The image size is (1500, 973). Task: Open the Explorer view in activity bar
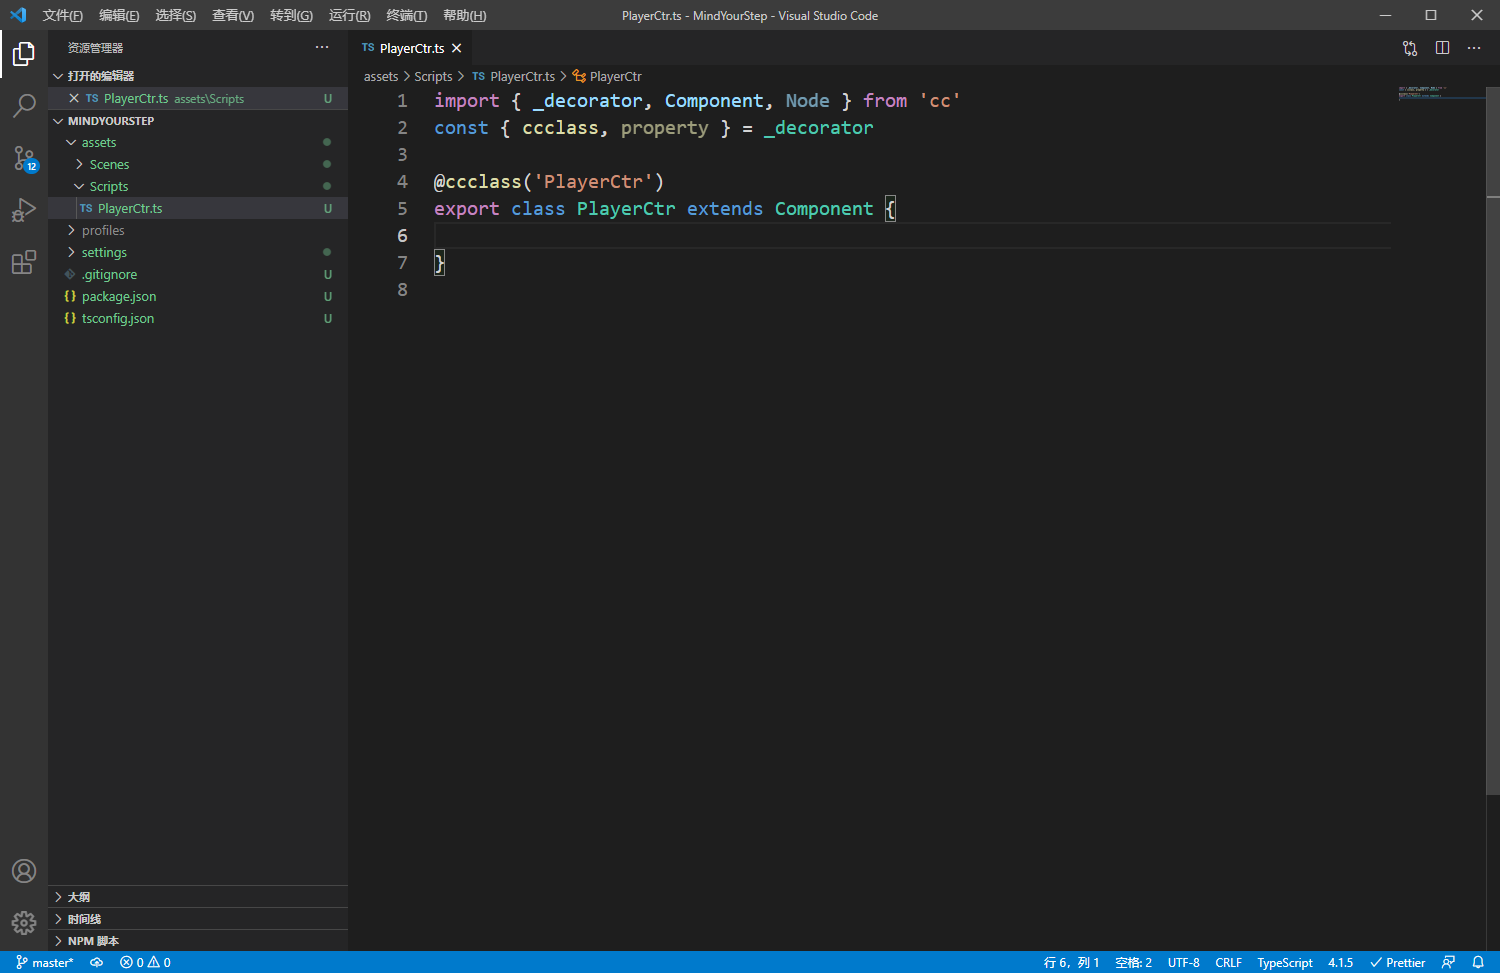pos(24,54)
